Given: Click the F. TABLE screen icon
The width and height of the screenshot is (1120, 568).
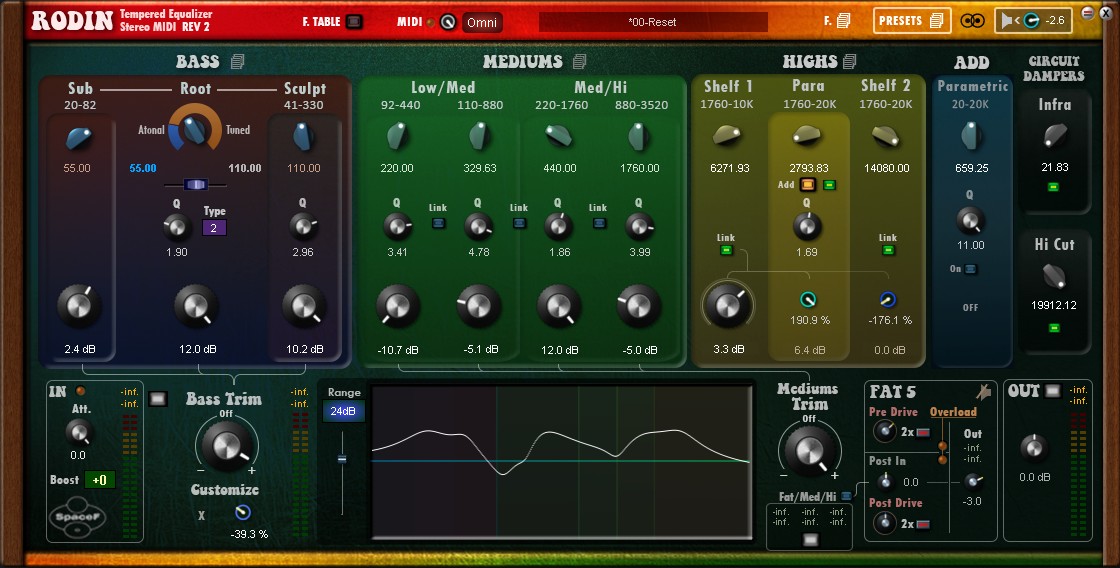Looking at the screenshot, I should 355,21.
